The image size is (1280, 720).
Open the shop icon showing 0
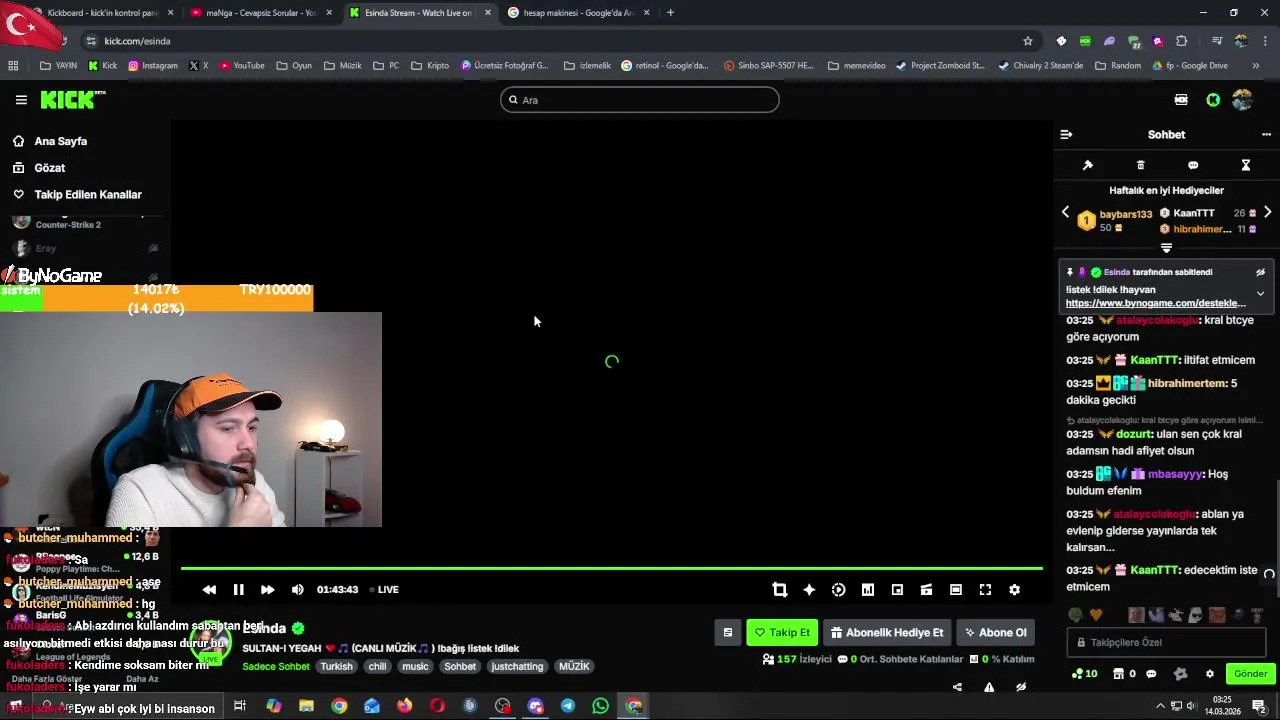(x=1125, y=674)
